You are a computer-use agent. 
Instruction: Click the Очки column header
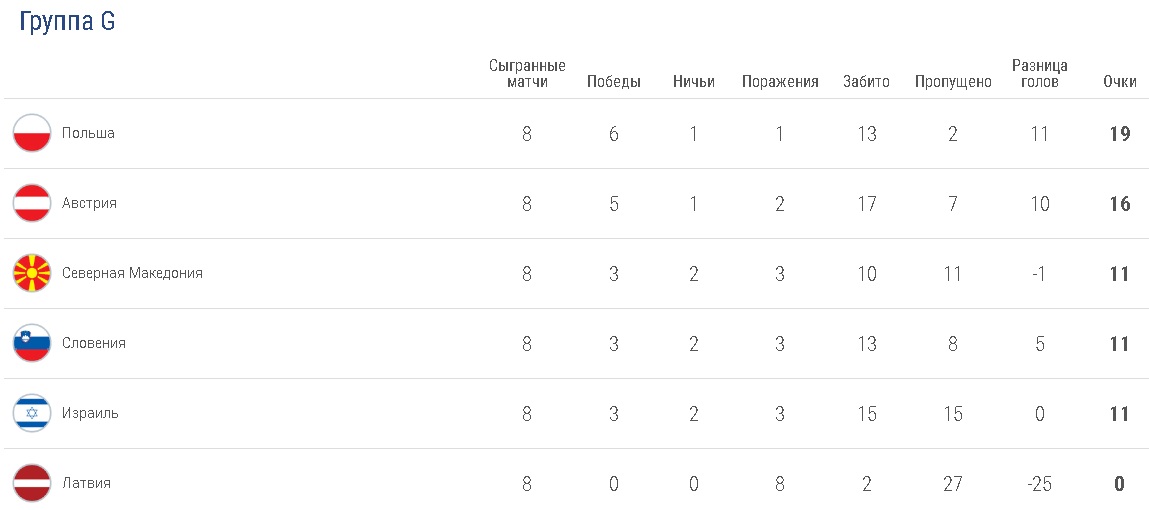coord(1120,82)
